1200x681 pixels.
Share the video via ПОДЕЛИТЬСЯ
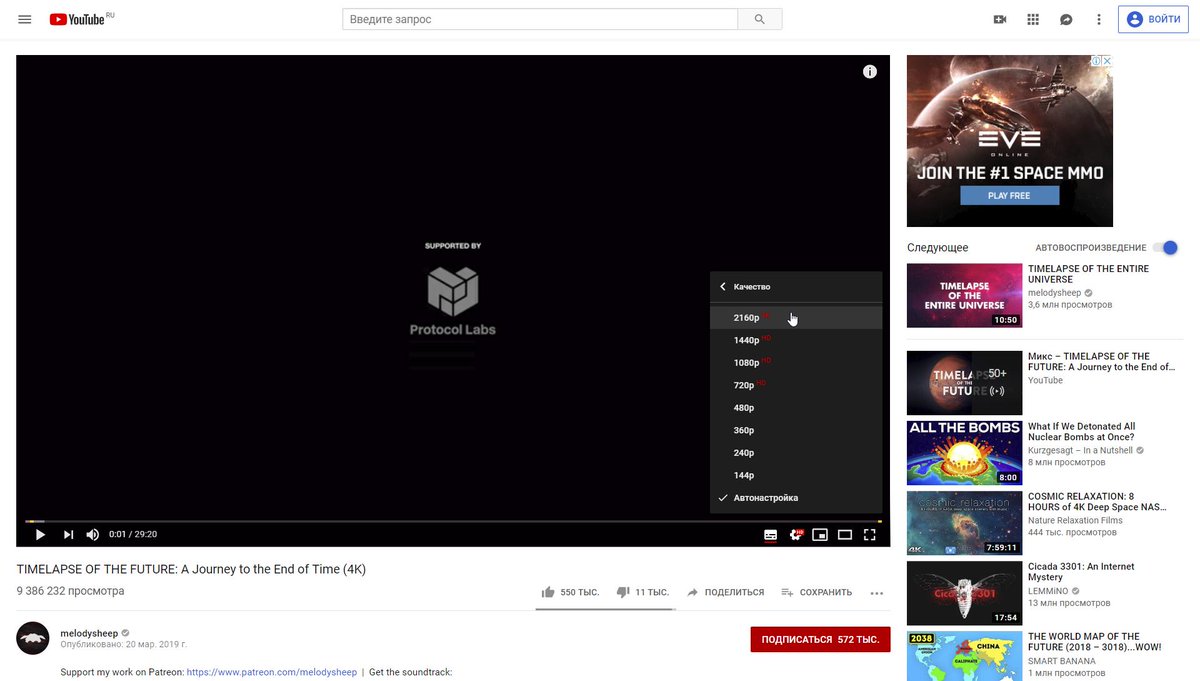(725, 592)
